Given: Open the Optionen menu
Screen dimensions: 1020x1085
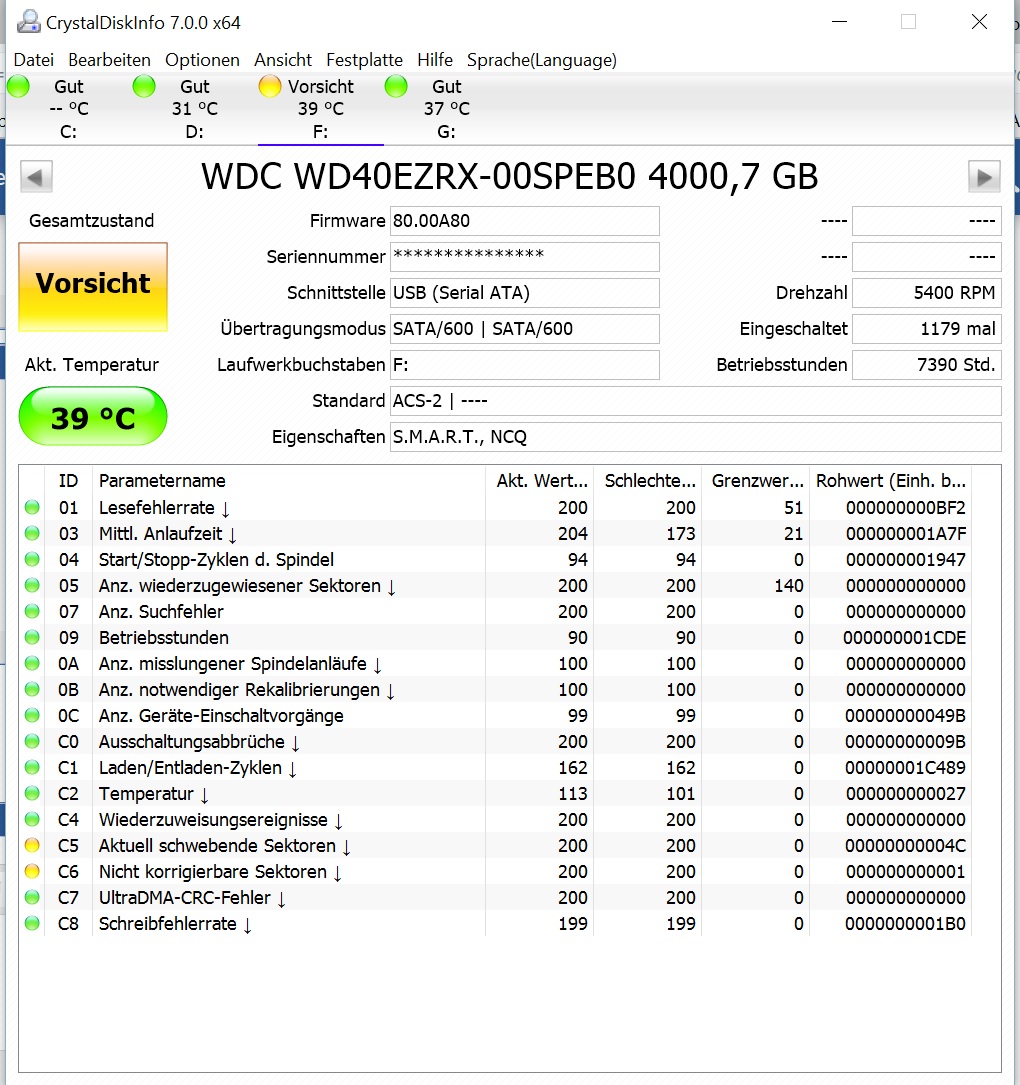Looking at the screenshot, I should coord(202,60).
